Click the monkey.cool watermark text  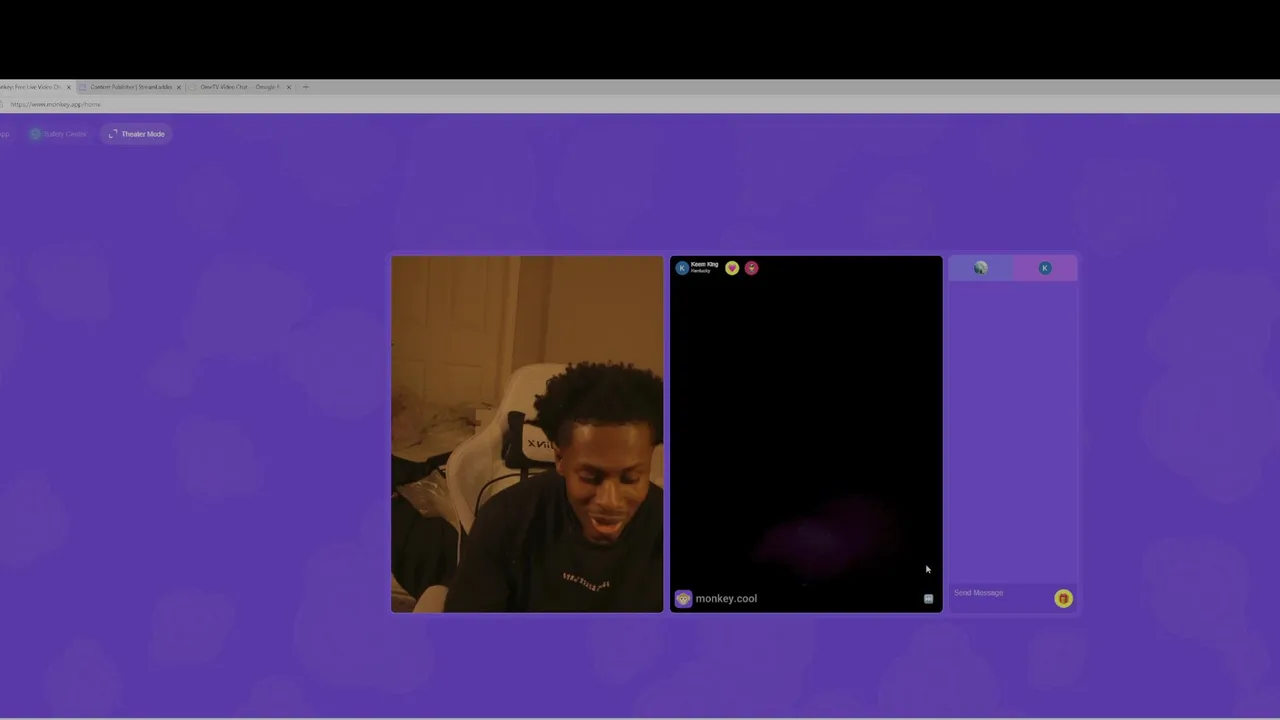coord(726,598)
